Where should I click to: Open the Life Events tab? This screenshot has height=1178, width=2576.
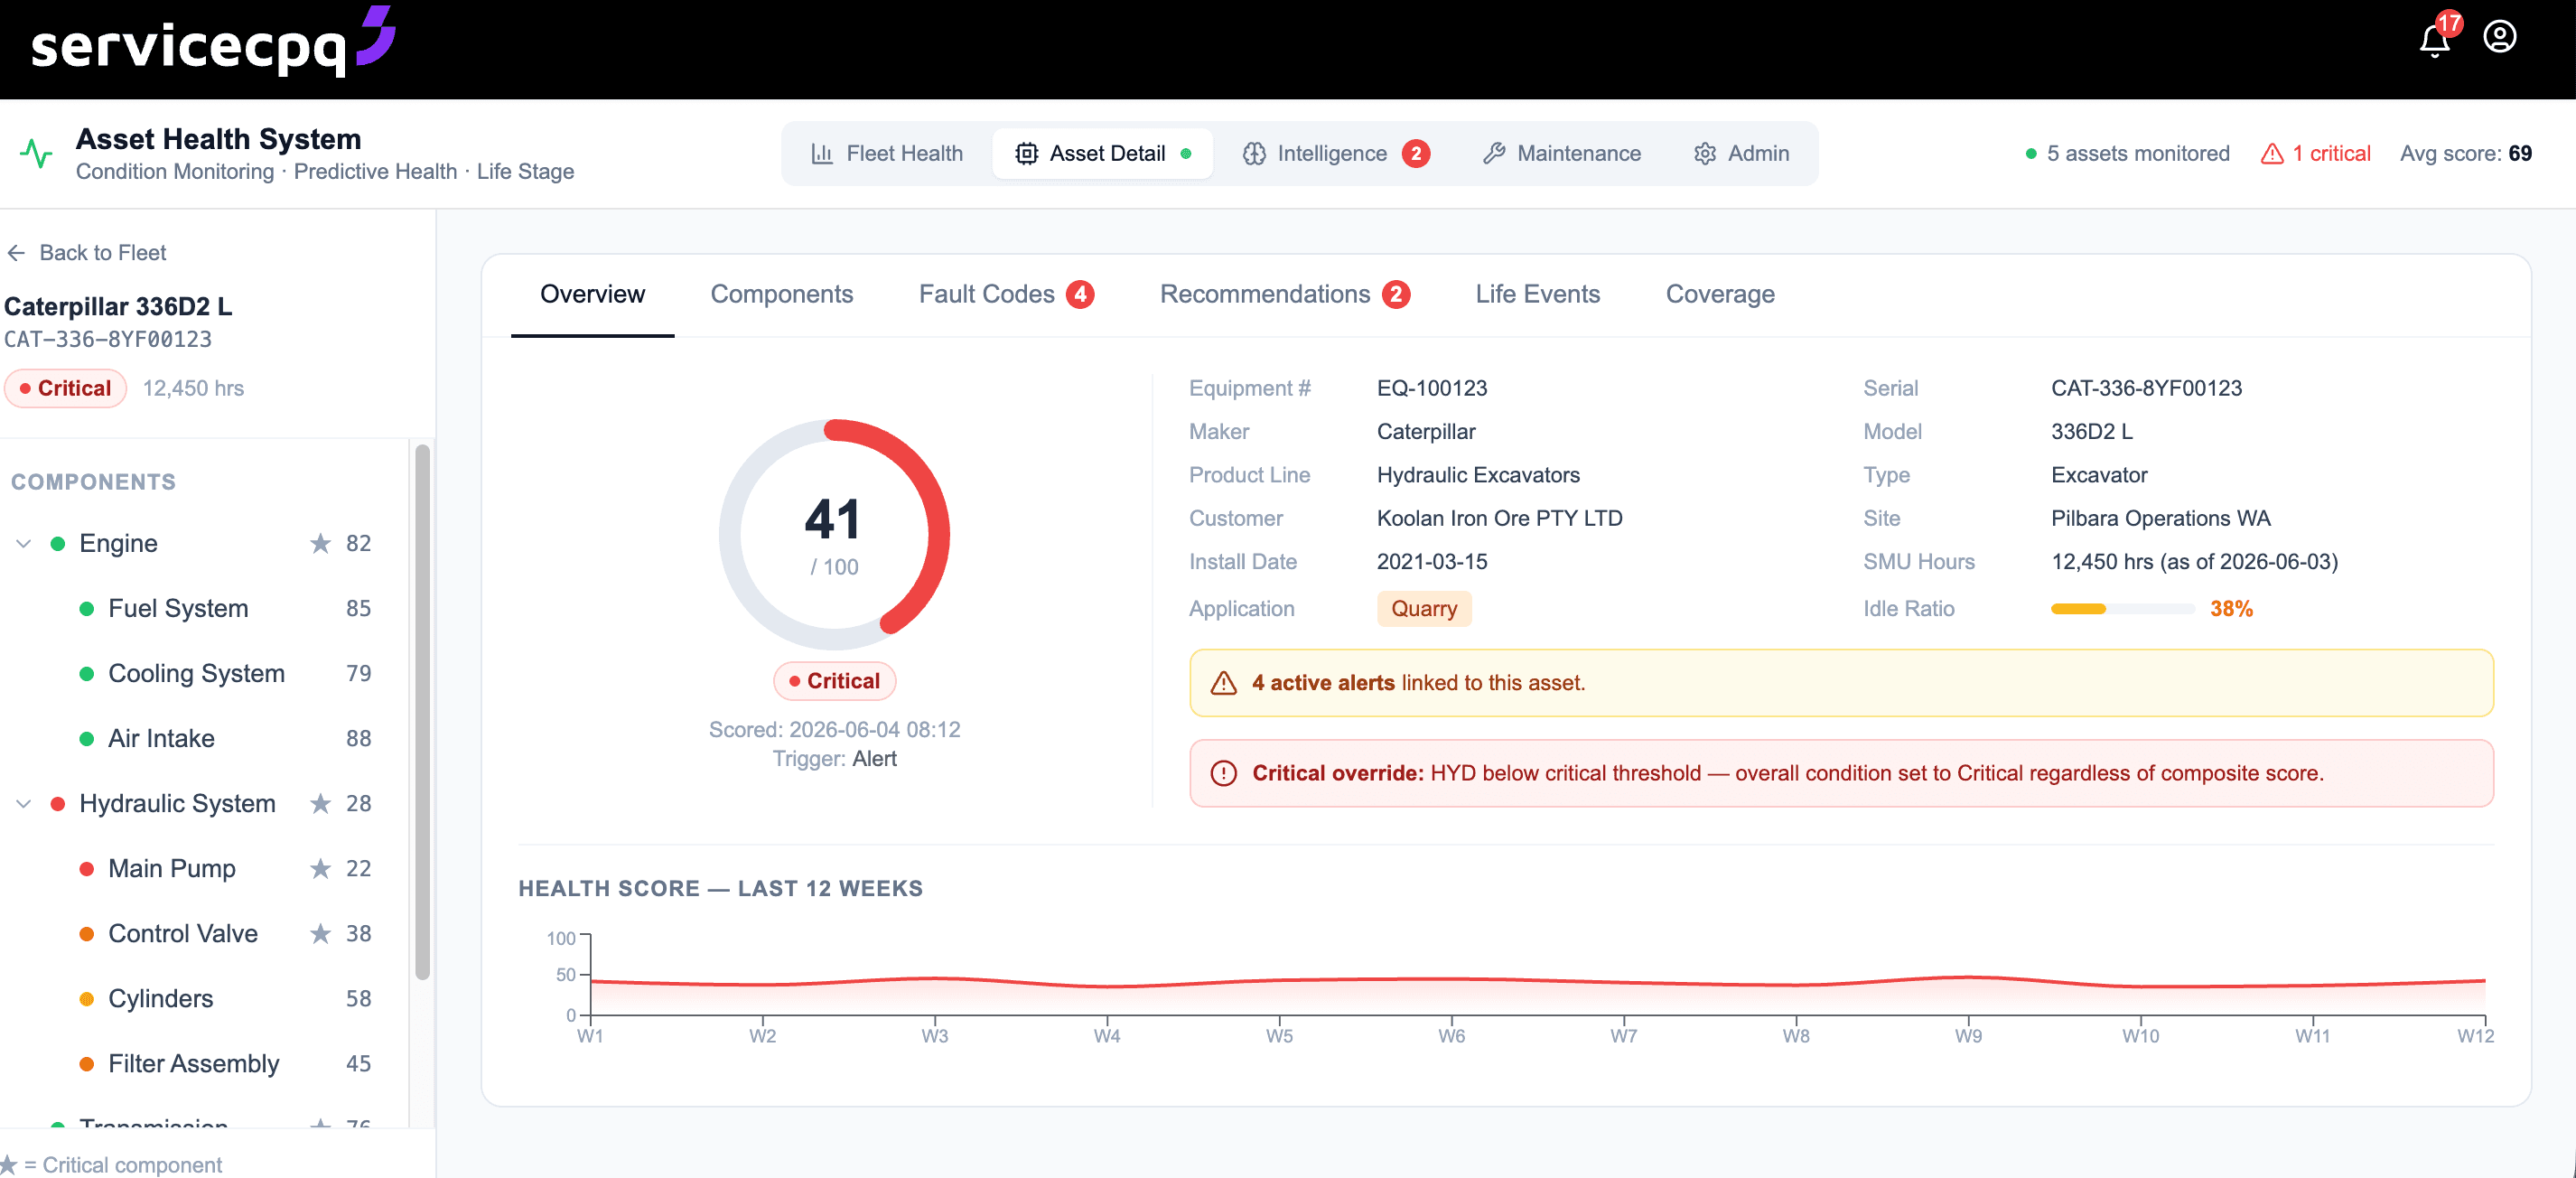[x=1537, y=294]
